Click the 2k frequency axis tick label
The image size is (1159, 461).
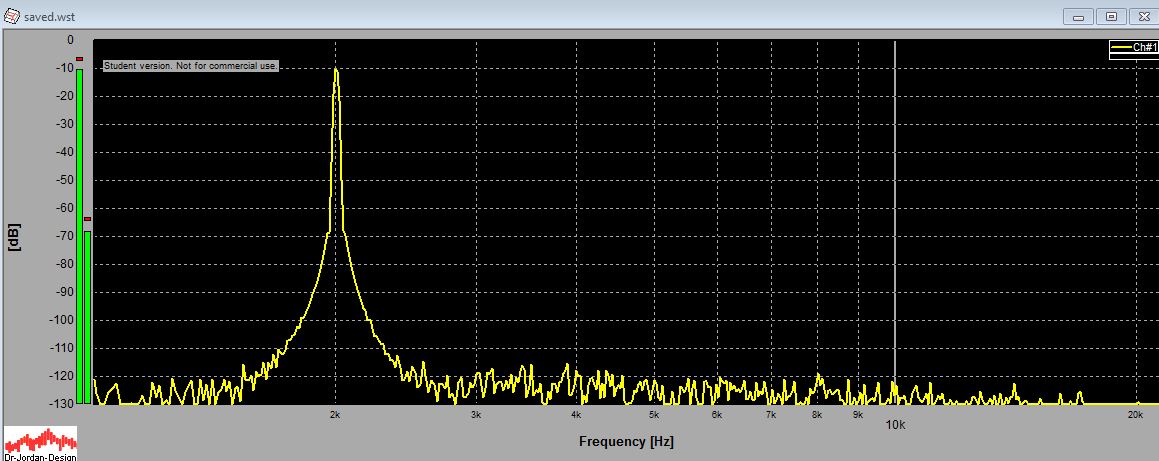point(335,415)
